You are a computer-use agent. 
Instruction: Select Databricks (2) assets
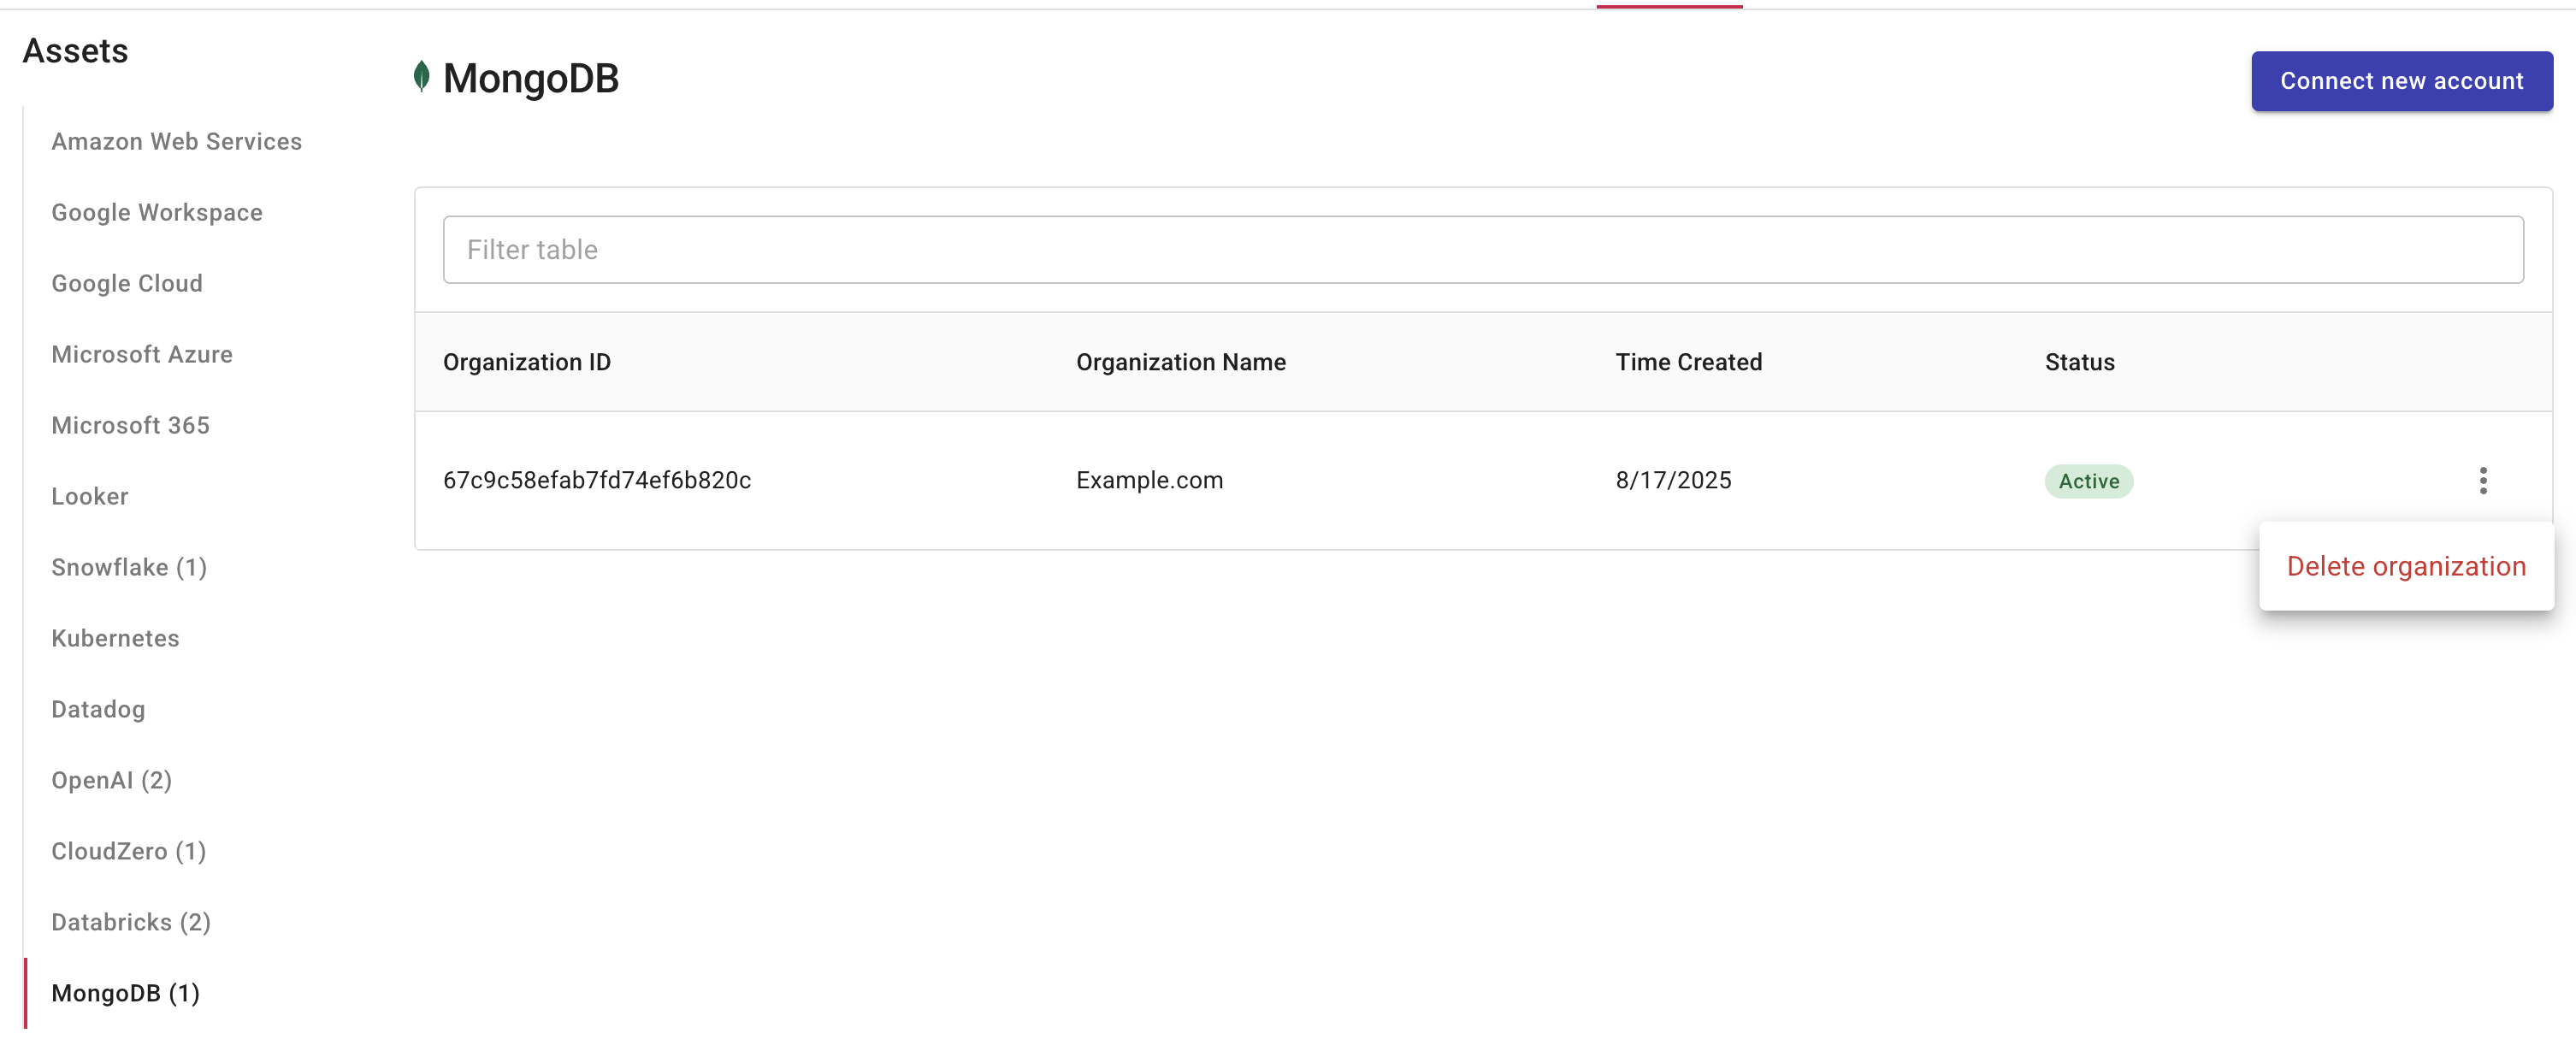[131, 922]
